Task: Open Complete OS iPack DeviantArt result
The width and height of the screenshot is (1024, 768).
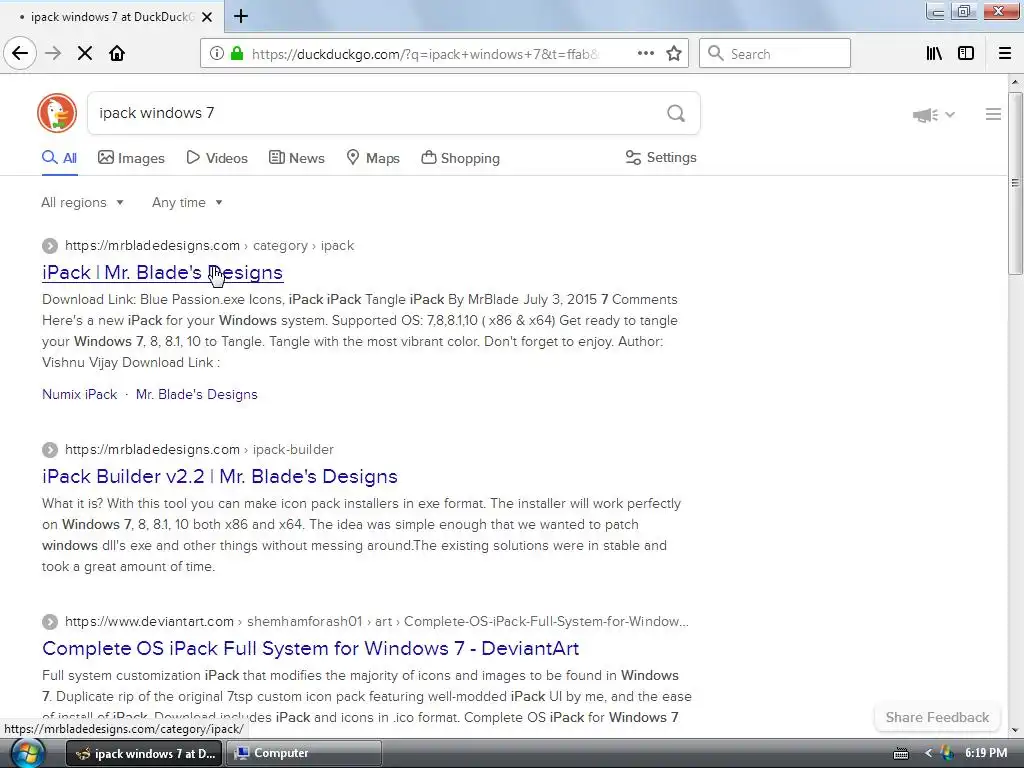Action: (x=310, y=648)
